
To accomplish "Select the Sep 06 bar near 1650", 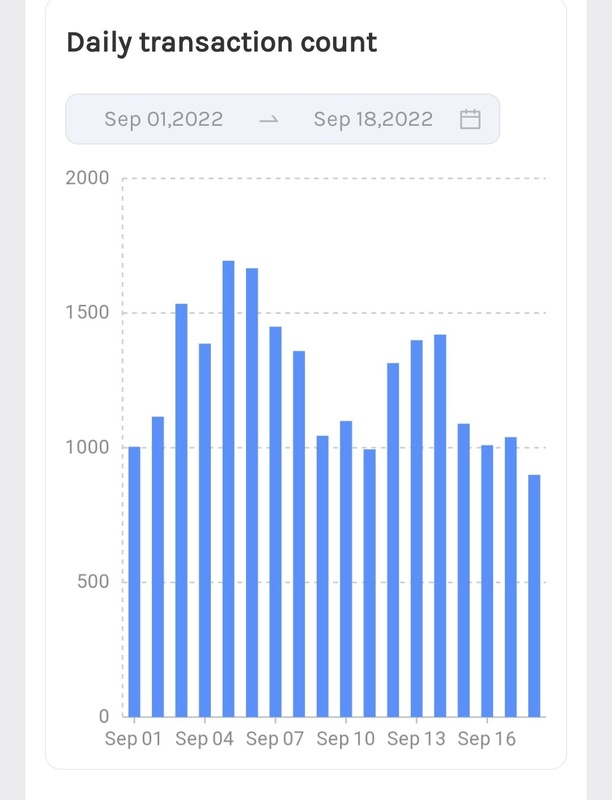I will (252, 492).
